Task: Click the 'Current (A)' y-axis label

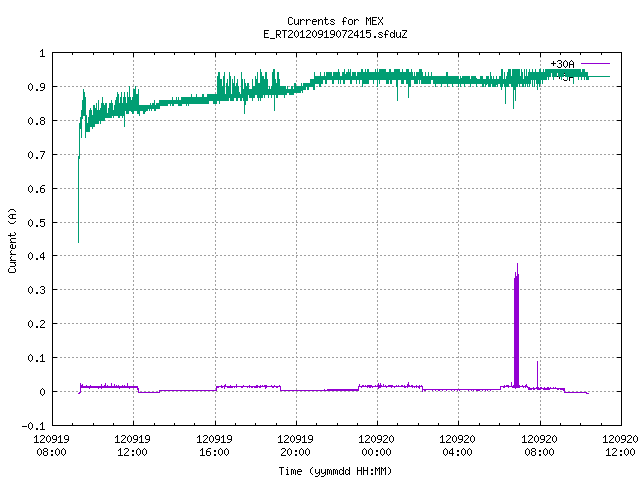Action: tap(12, 240)
